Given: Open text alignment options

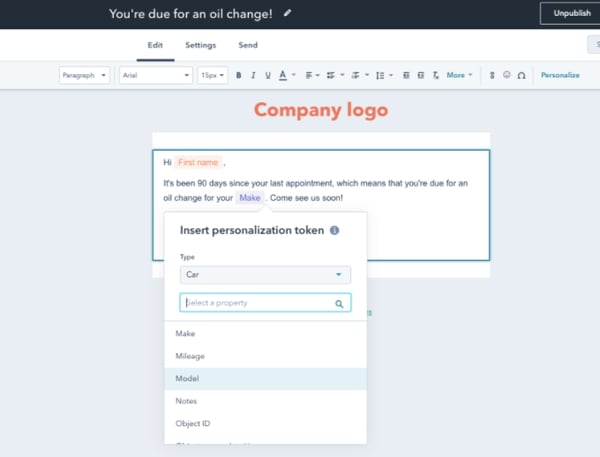Looking at the screenshot, I should tap(312, 75).
